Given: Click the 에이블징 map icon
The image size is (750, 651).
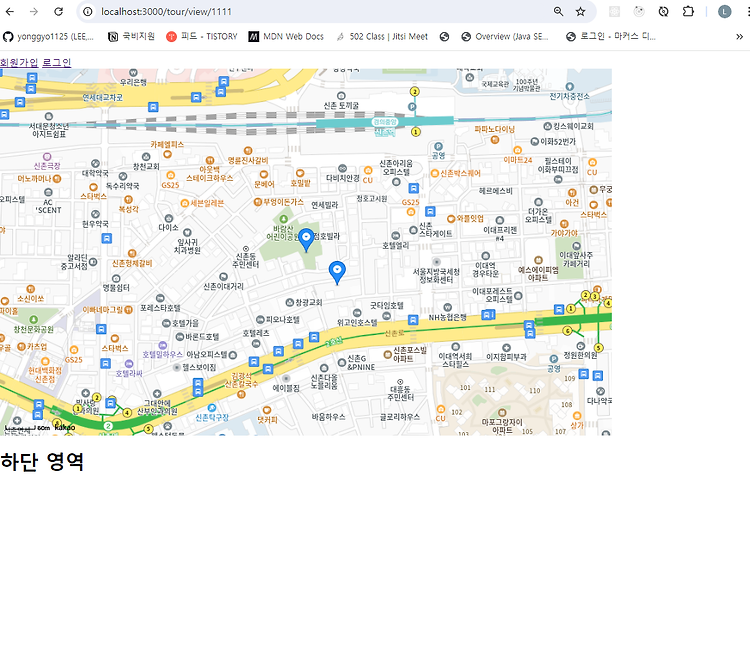Looking at the screenshot, I should (x=286, y=379).
